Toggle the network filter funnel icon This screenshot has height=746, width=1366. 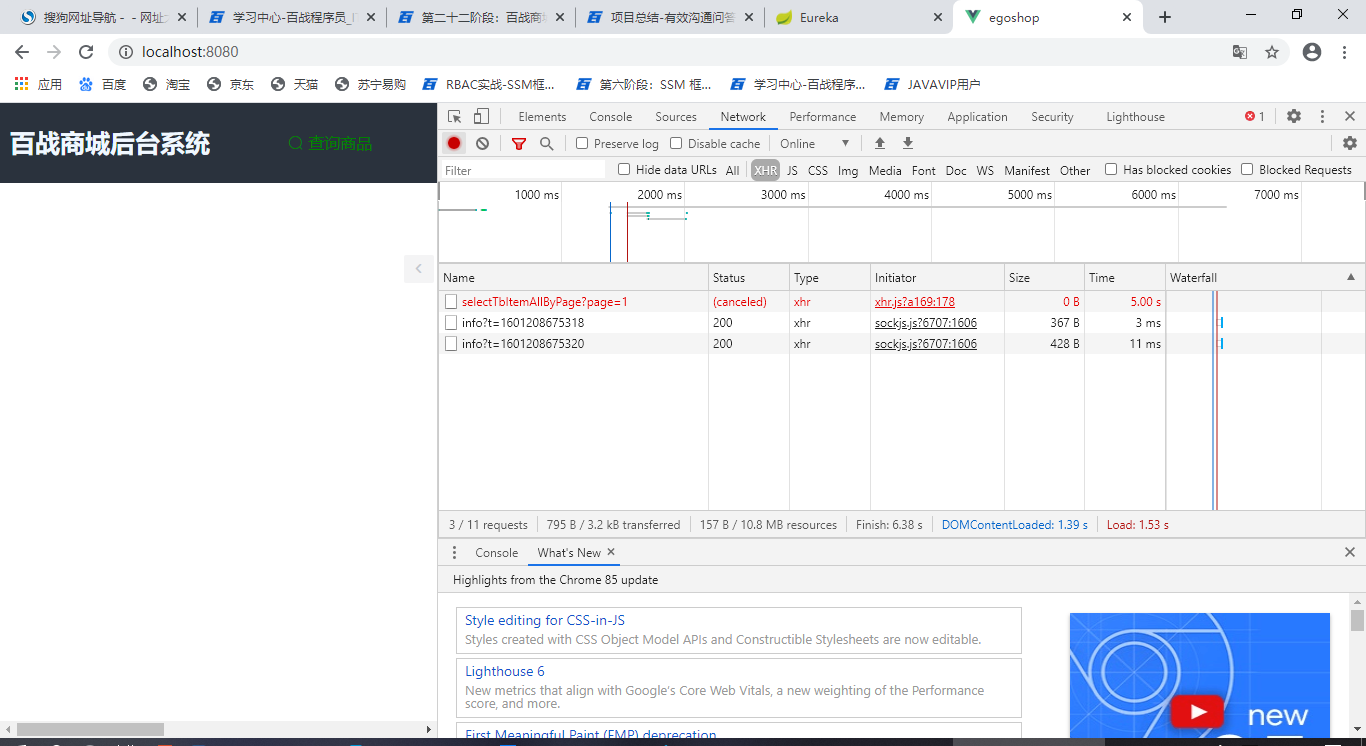(x=518, y=143)
